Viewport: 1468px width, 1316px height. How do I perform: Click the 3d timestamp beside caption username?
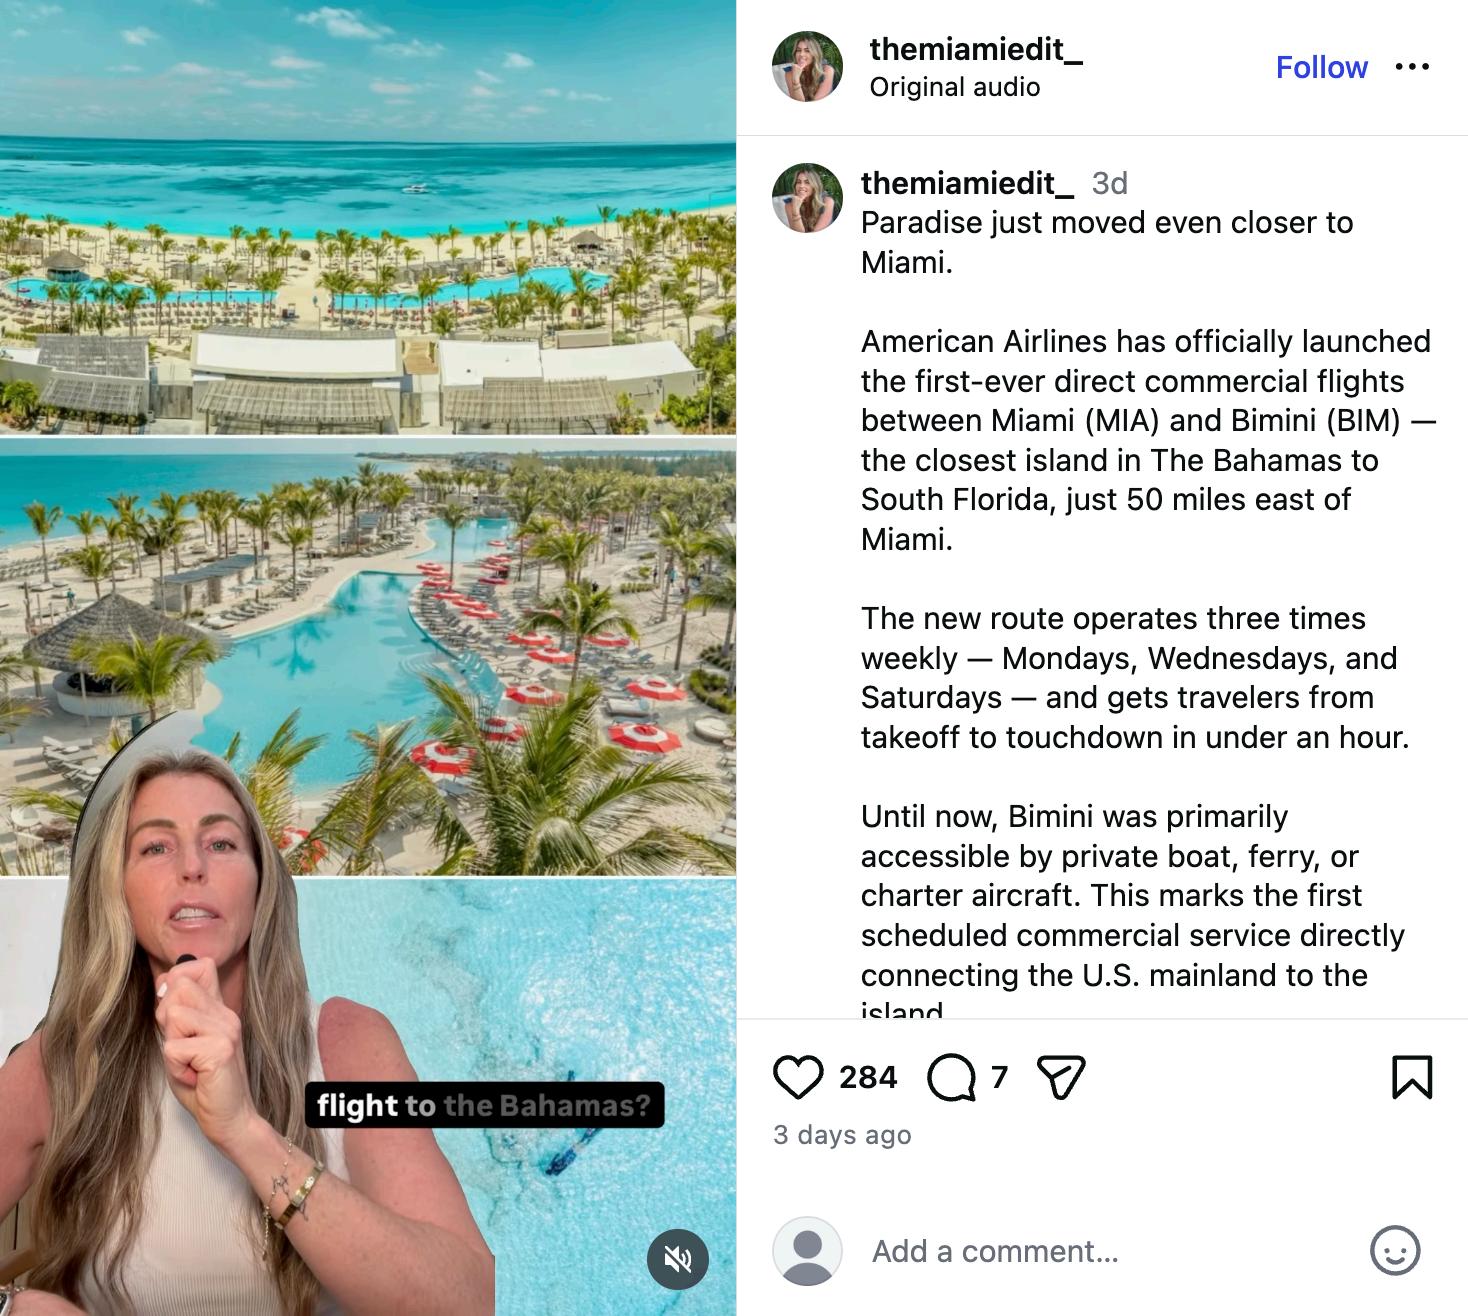(1109, 183)
